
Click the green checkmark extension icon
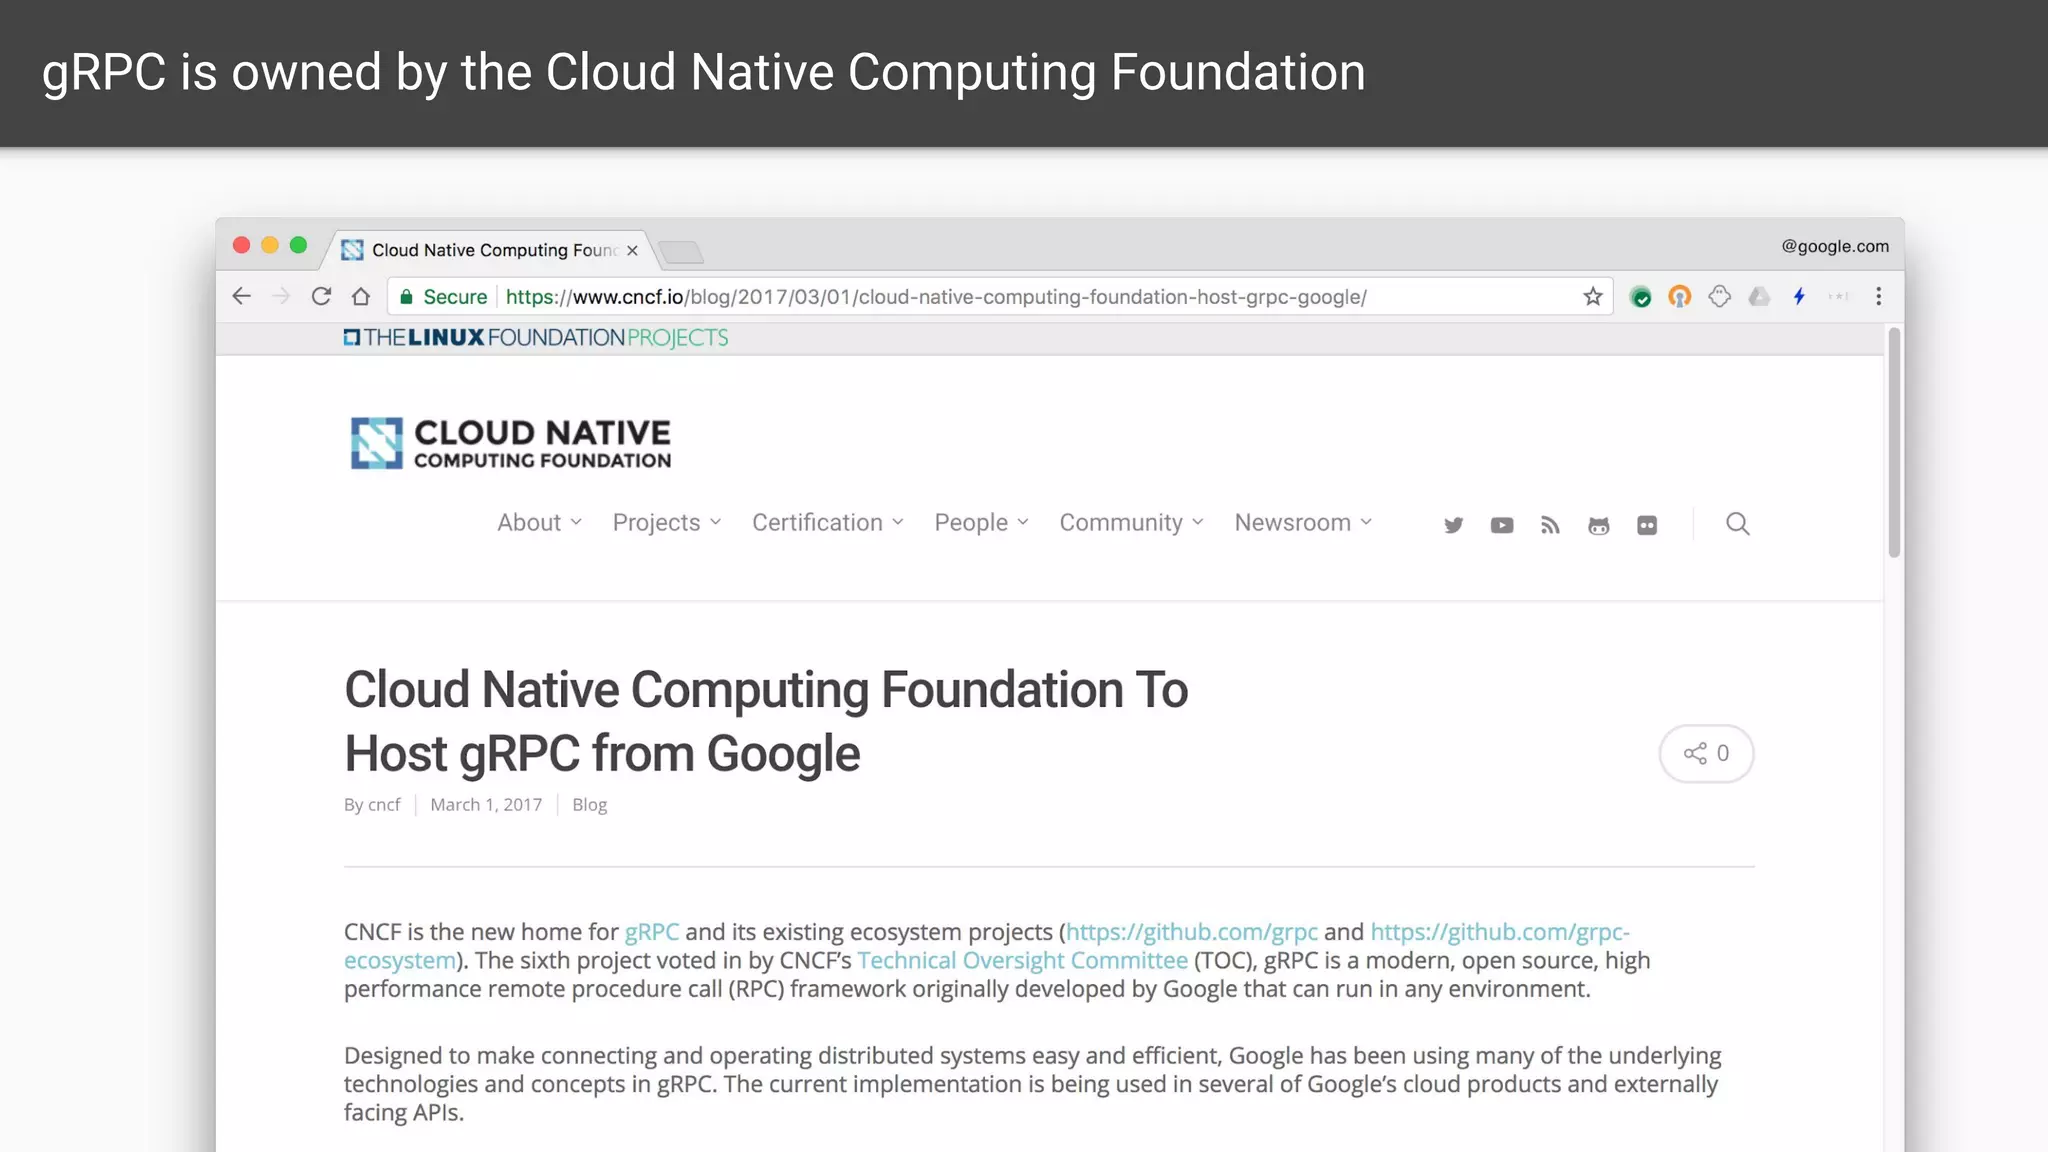(1640, 296)
